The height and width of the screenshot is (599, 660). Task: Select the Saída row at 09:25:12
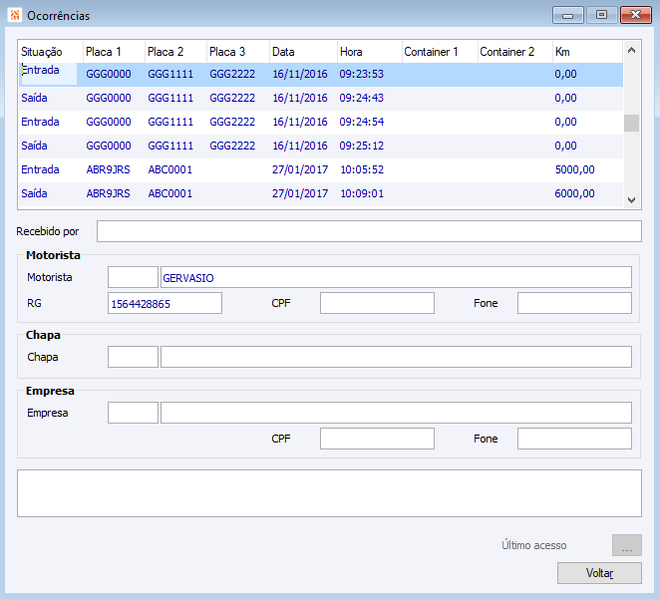[x=321, y=146]
